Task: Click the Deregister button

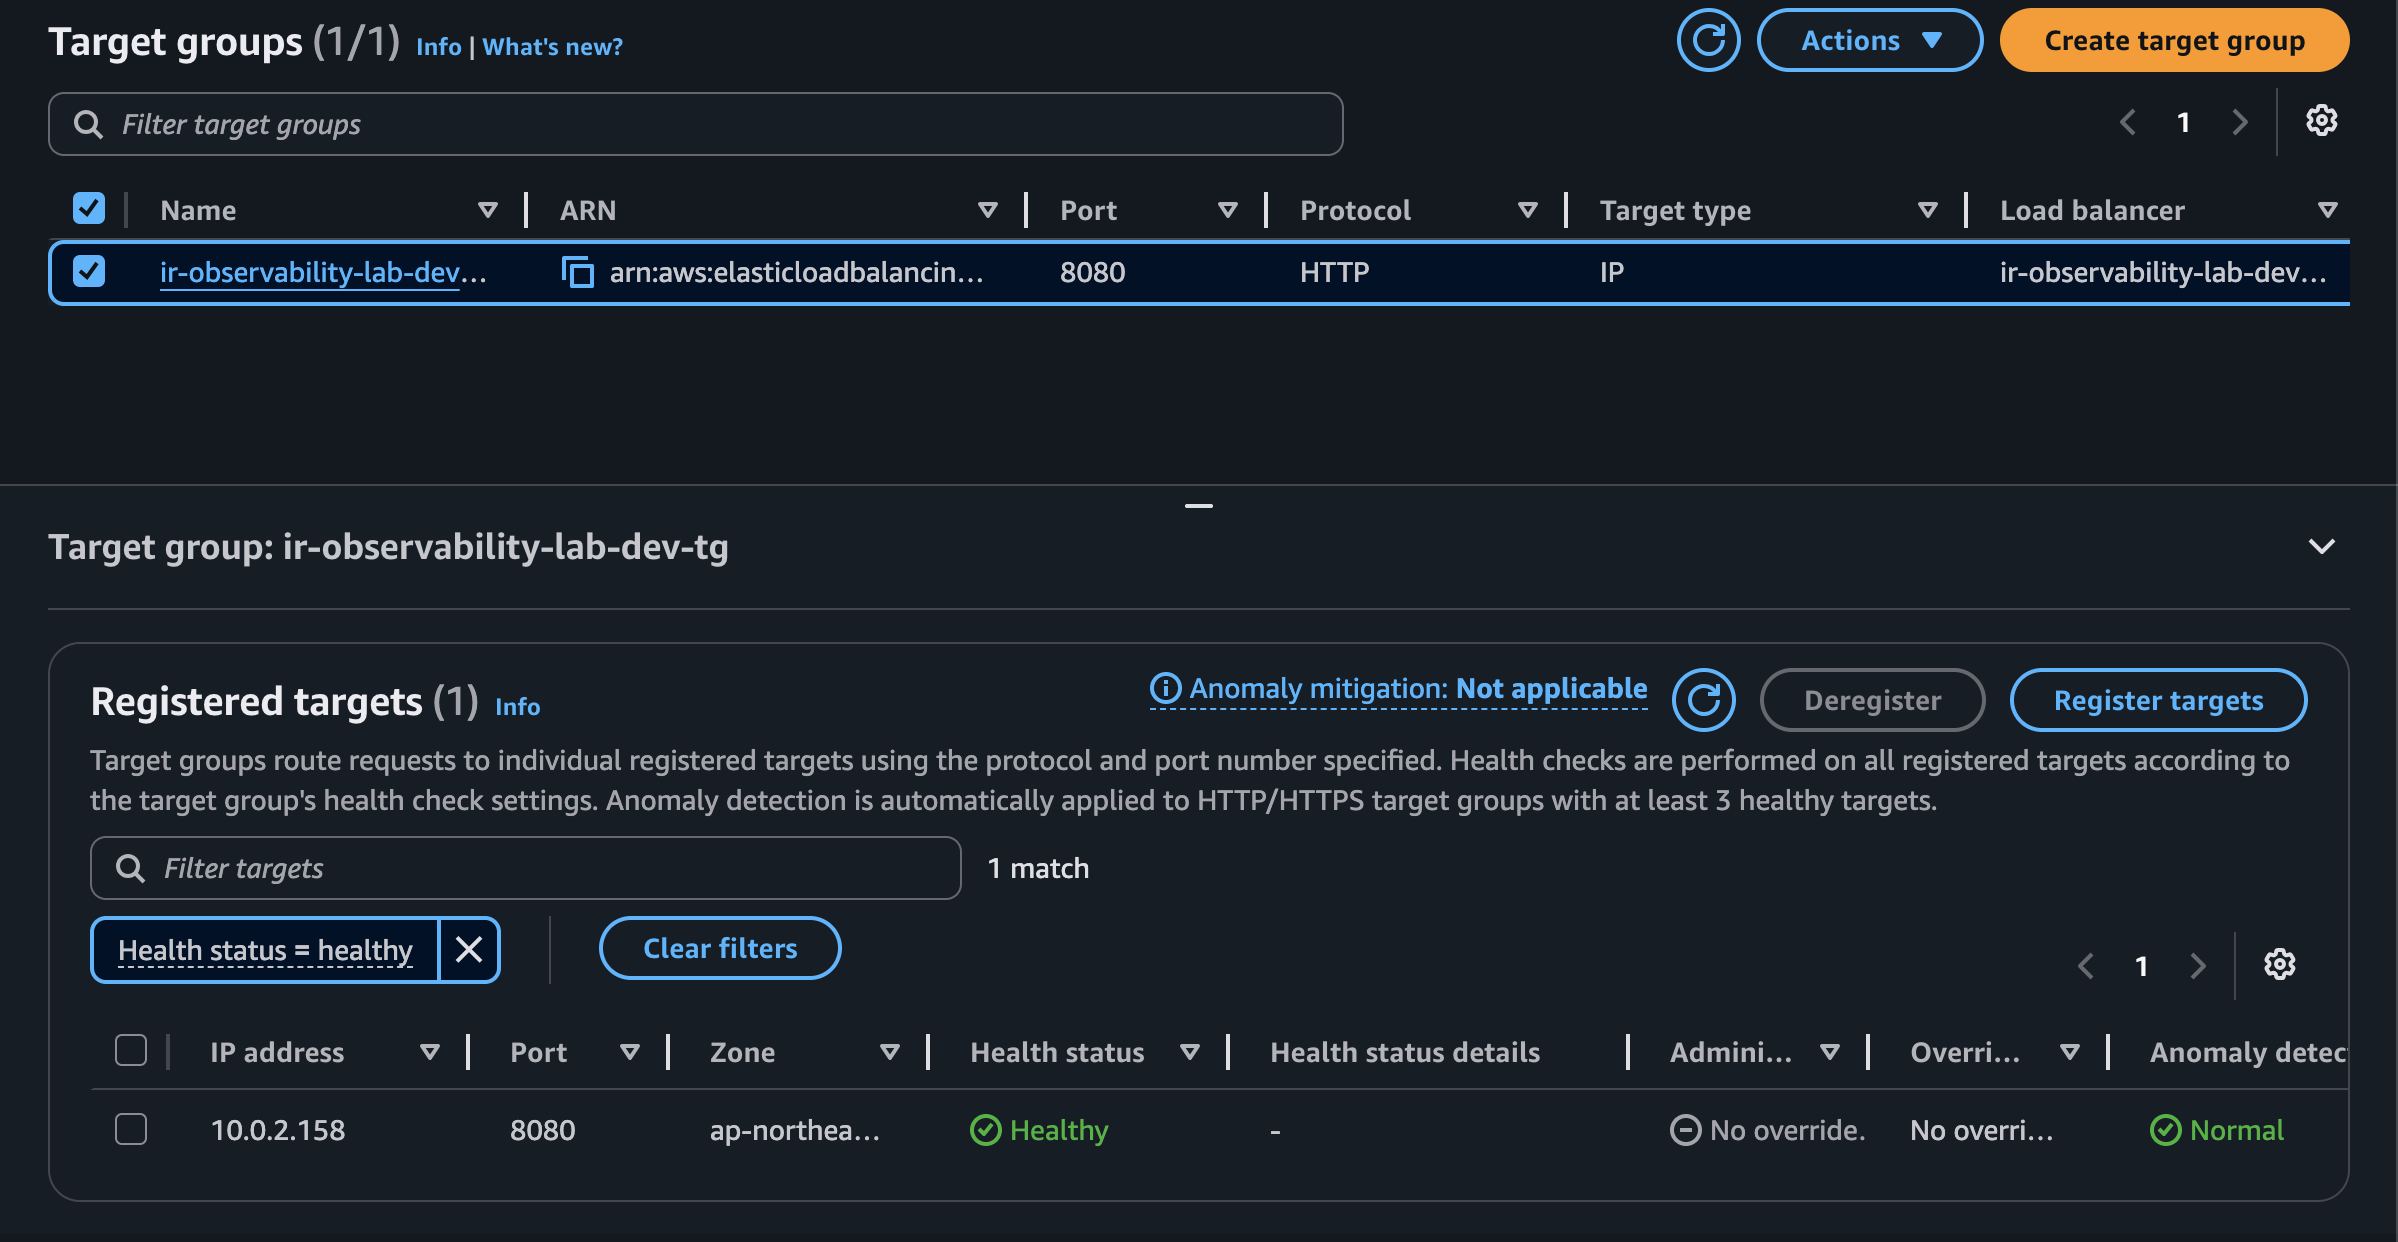Action: (x=1872, y=700)
